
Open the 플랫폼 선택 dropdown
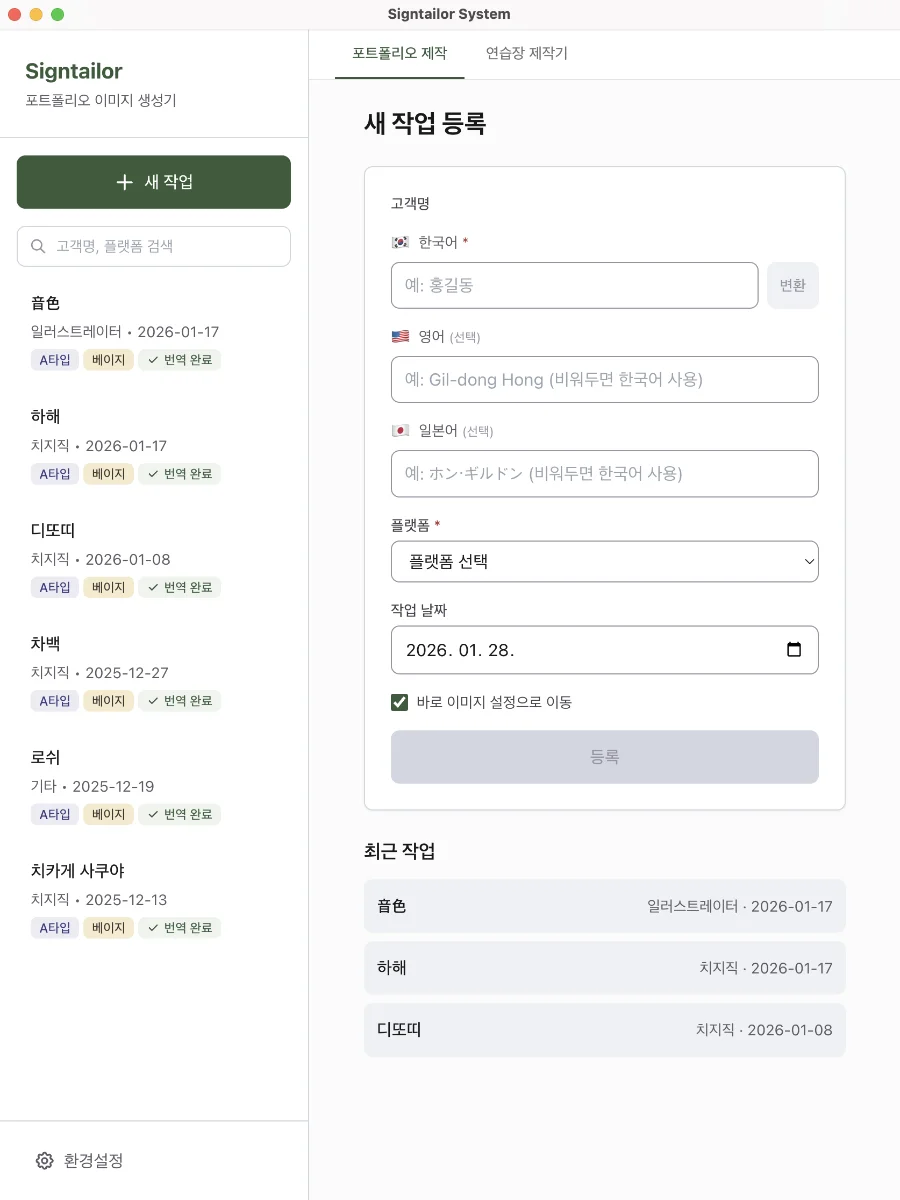pos(604,561)
